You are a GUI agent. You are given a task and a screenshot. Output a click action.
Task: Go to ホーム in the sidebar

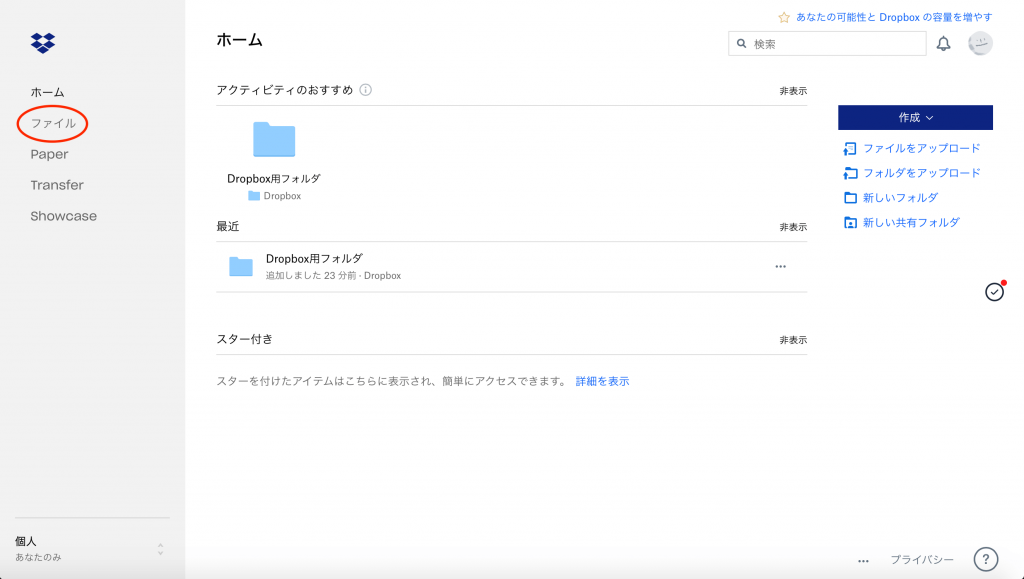[48, 92]
